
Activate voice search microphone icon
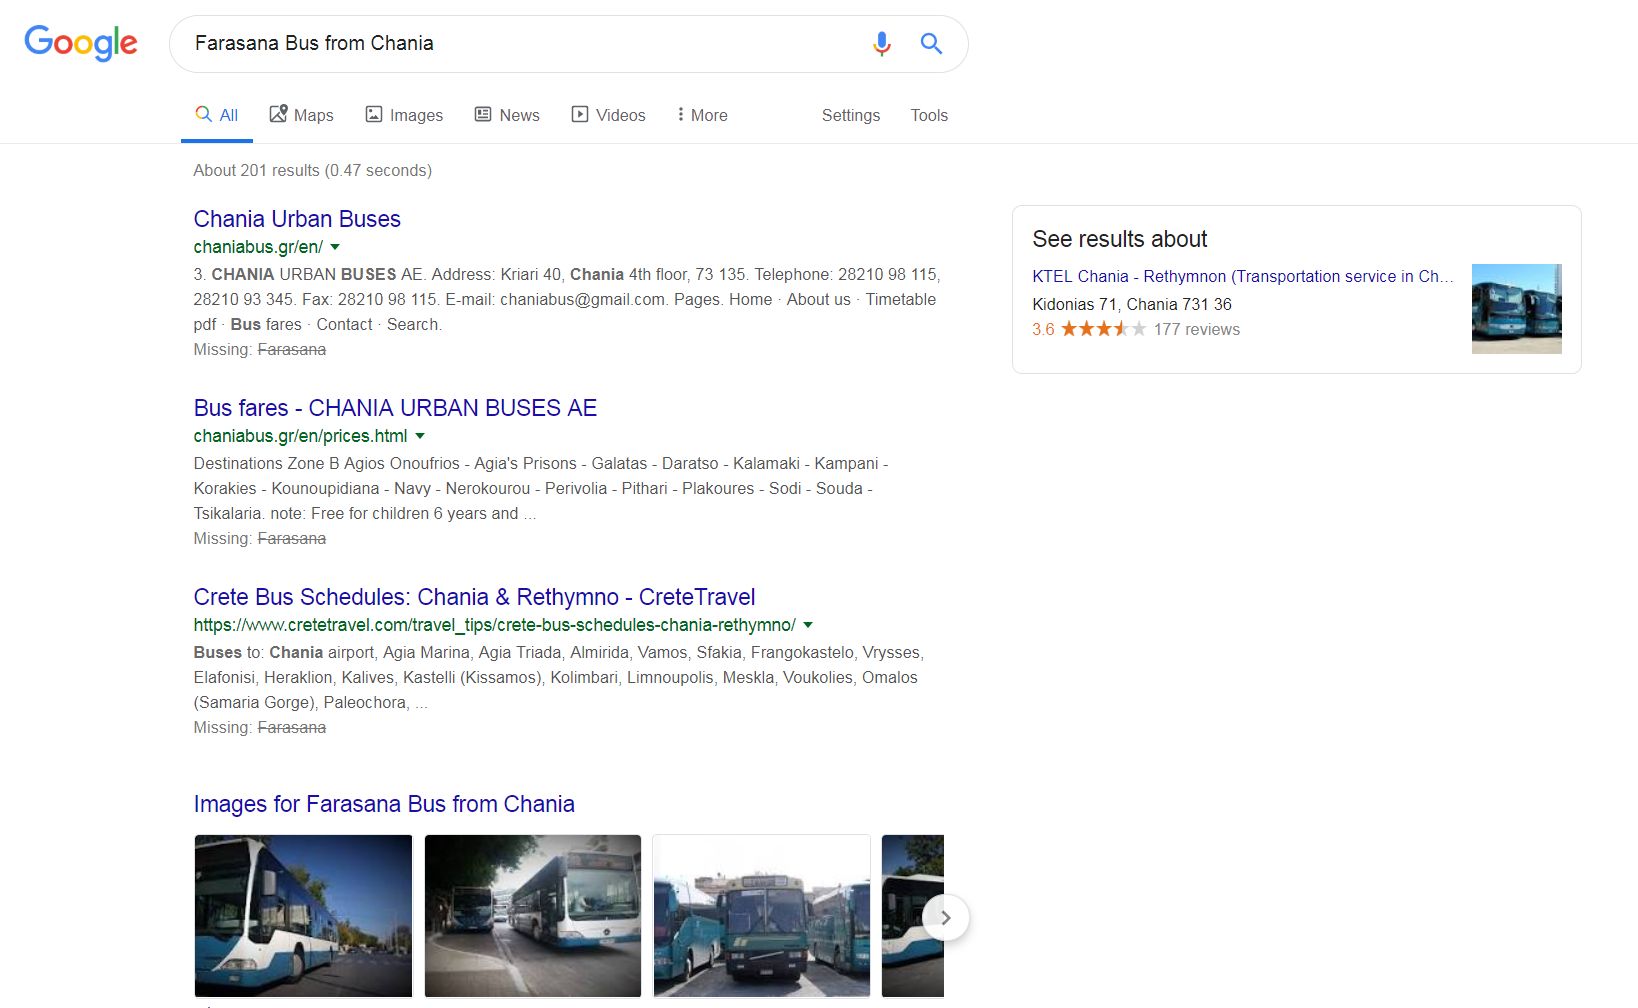(881, 44)
